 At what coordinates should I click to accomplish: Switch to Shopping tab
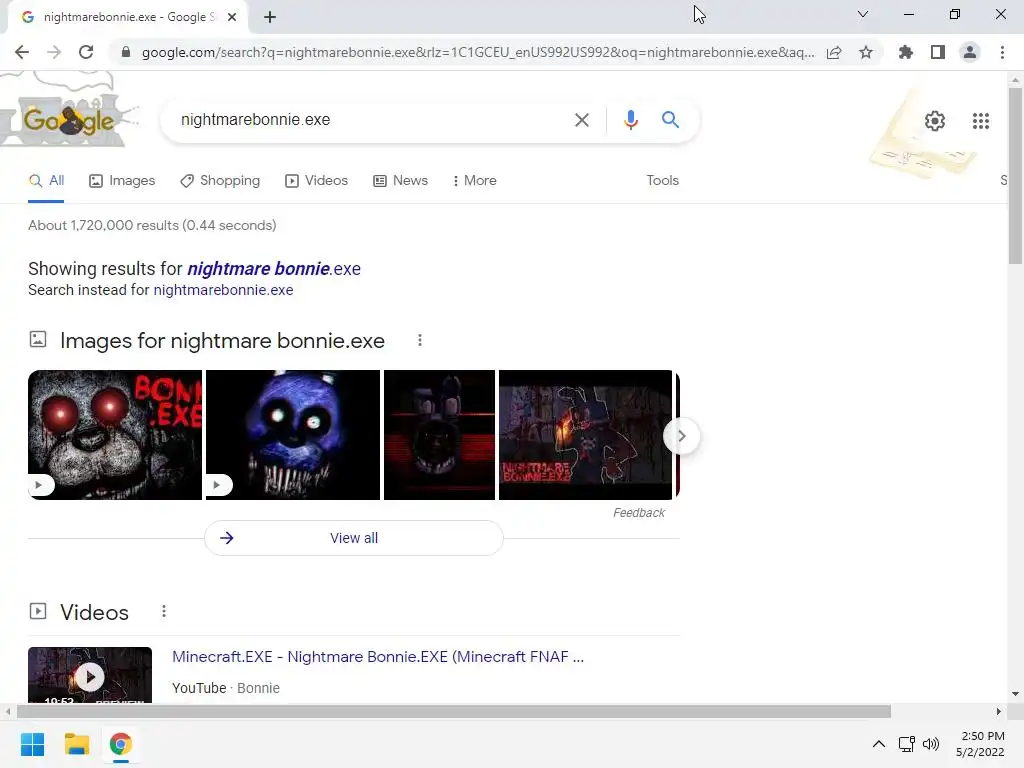(220, 180)
